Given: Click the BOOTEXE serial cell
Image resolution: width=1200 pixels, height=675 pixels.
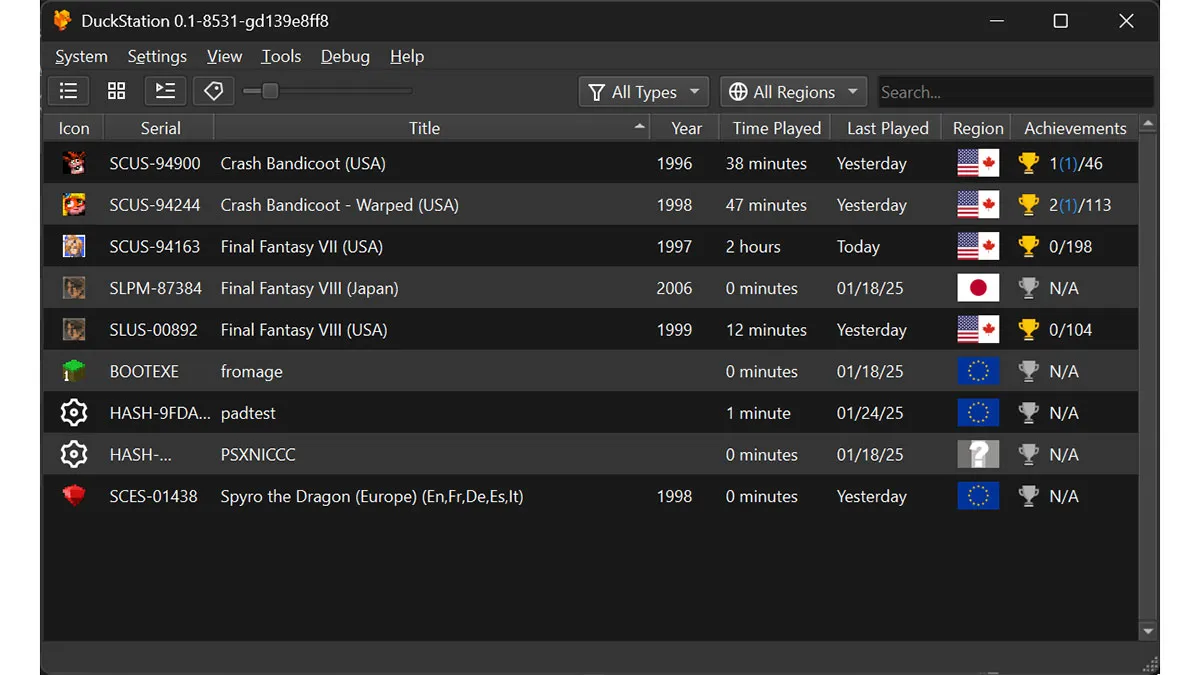Looking at the screenshot, I should click(x=144, y=371).
